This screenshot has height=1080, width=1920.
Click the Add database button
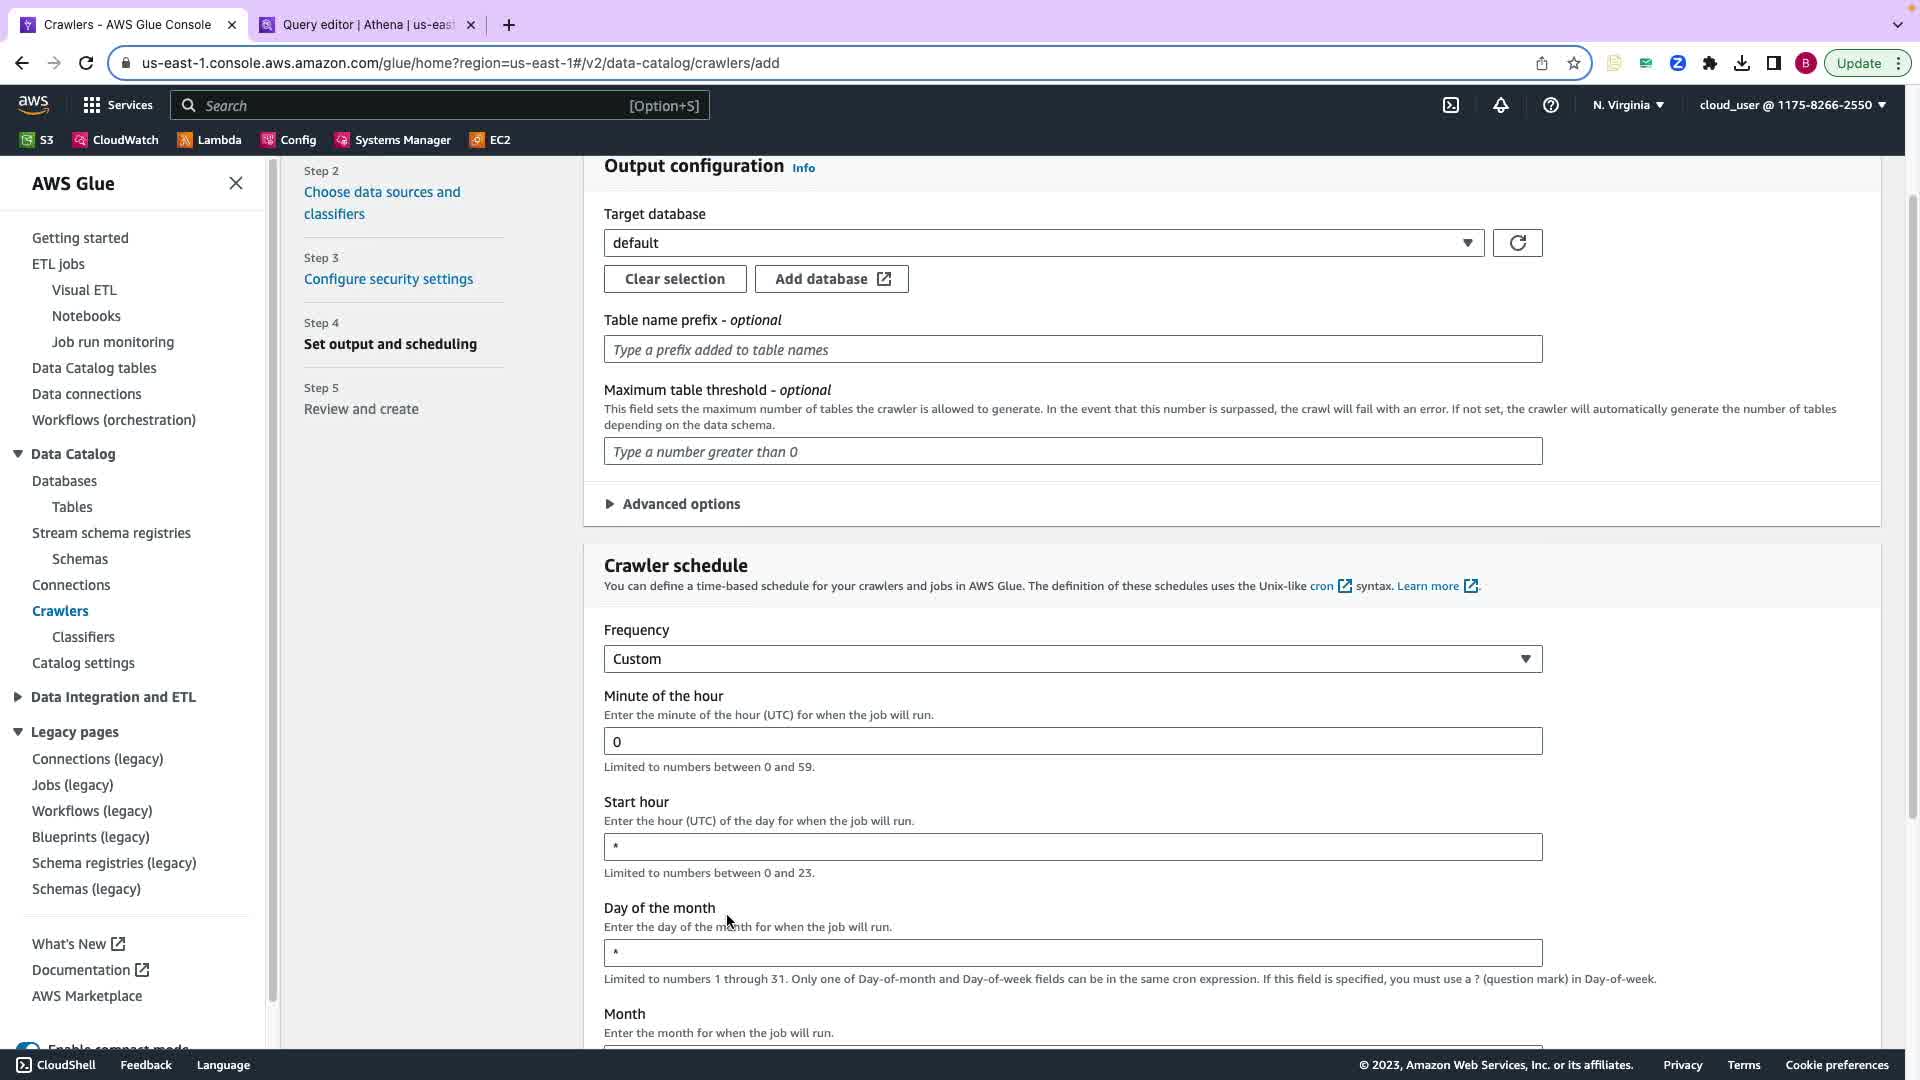[x=831, y=279]
